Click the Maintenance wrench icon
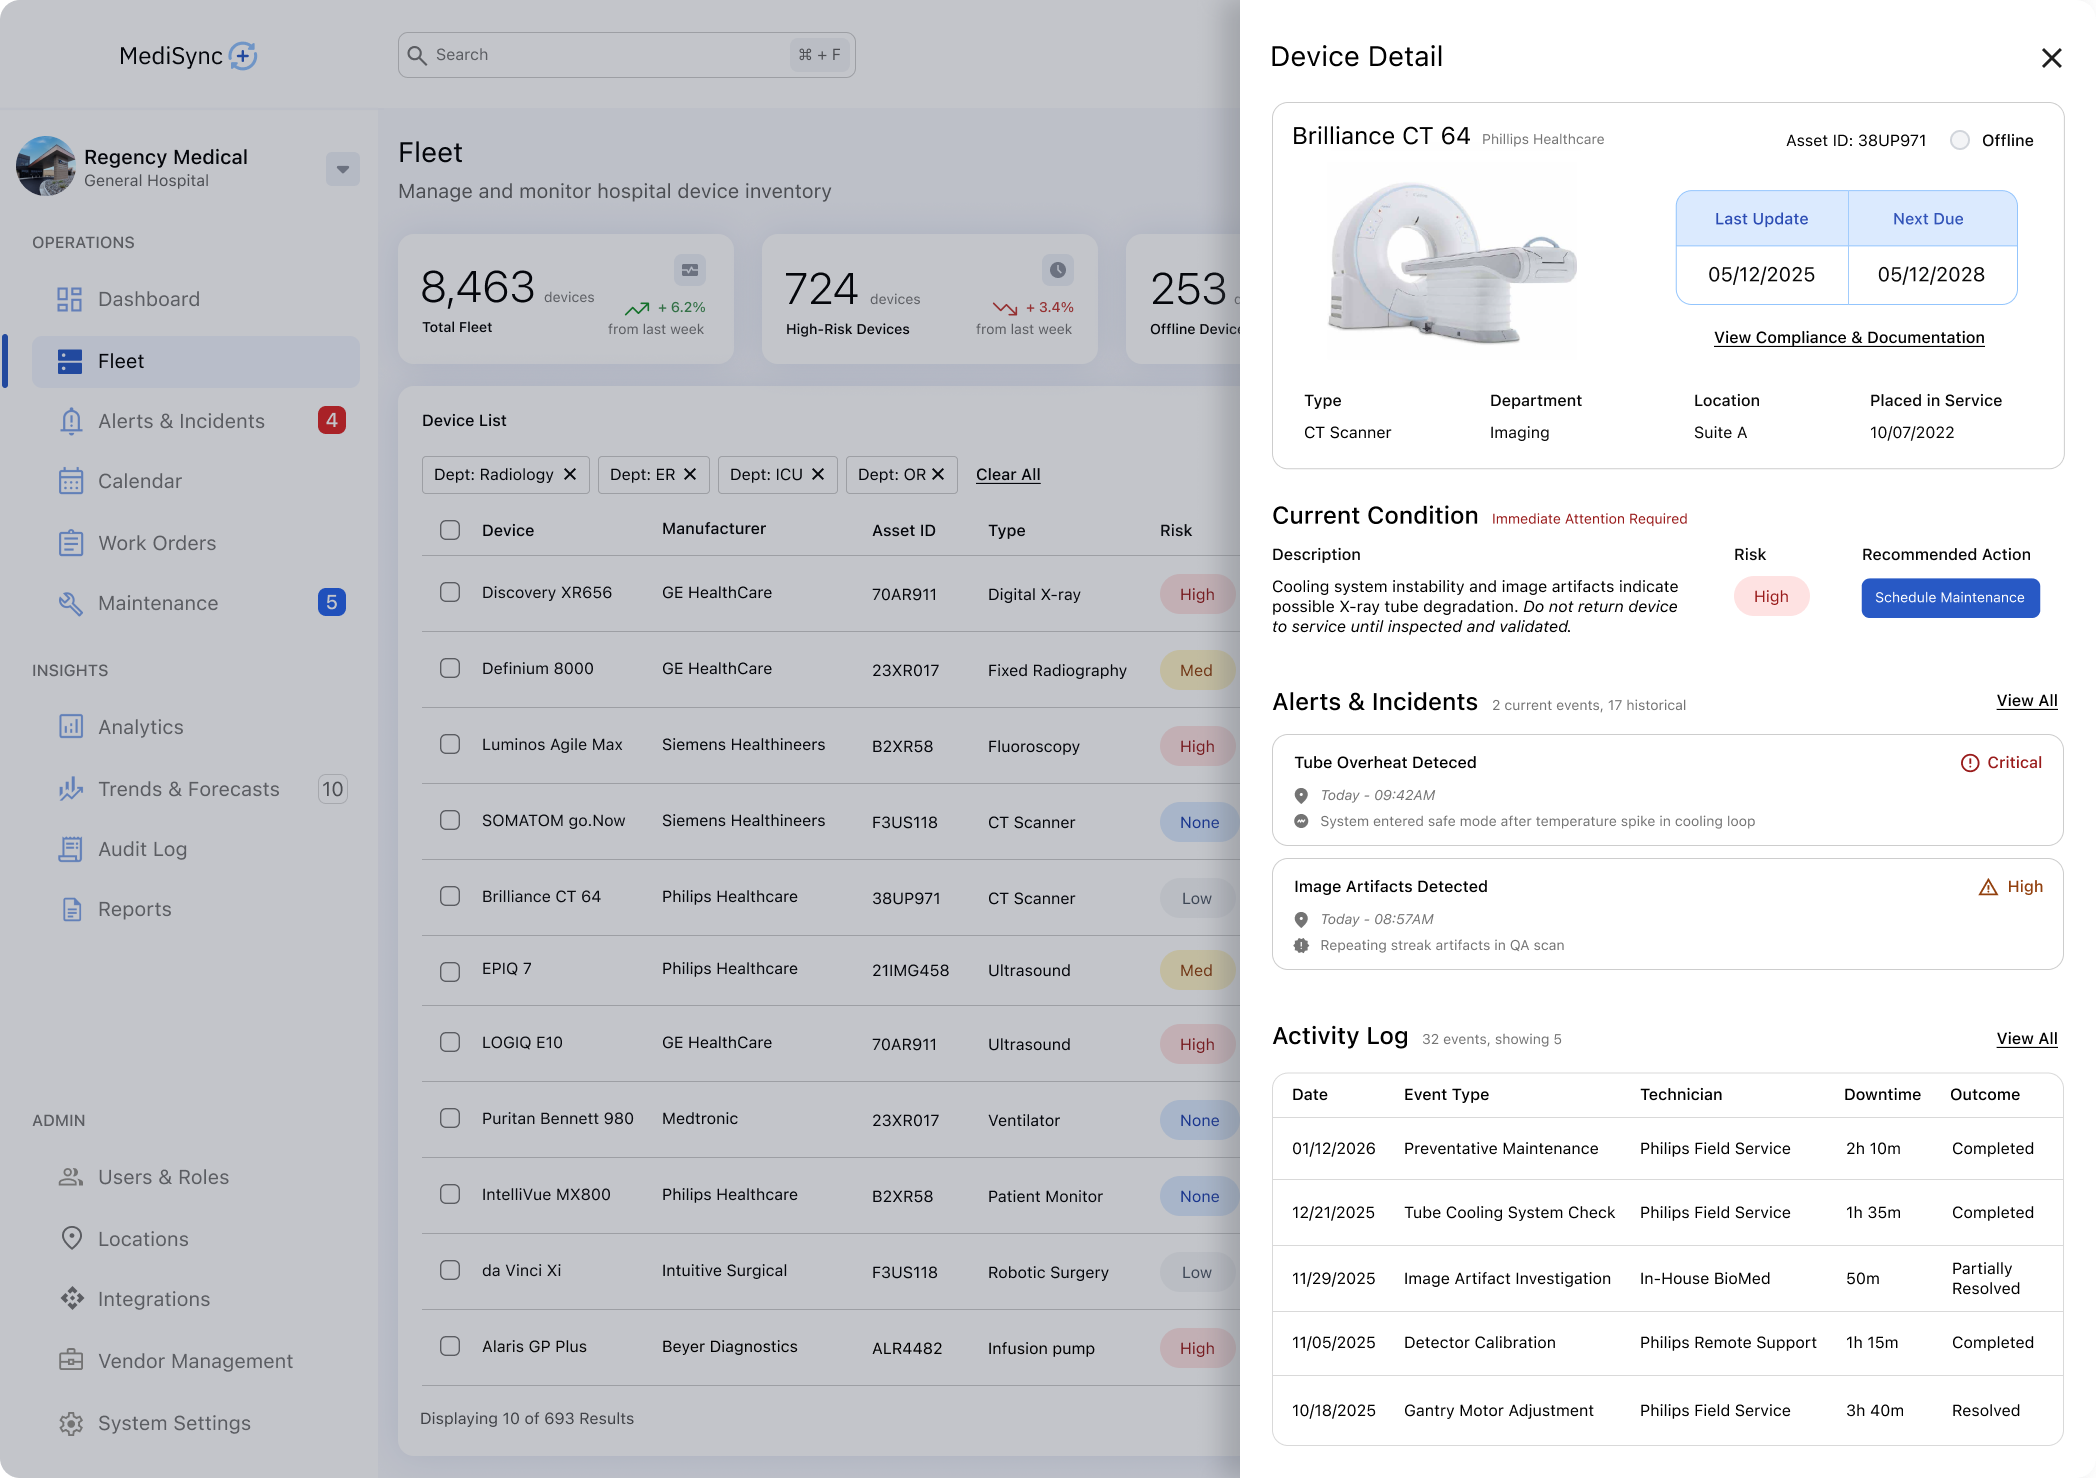 (x=70, y=603)
